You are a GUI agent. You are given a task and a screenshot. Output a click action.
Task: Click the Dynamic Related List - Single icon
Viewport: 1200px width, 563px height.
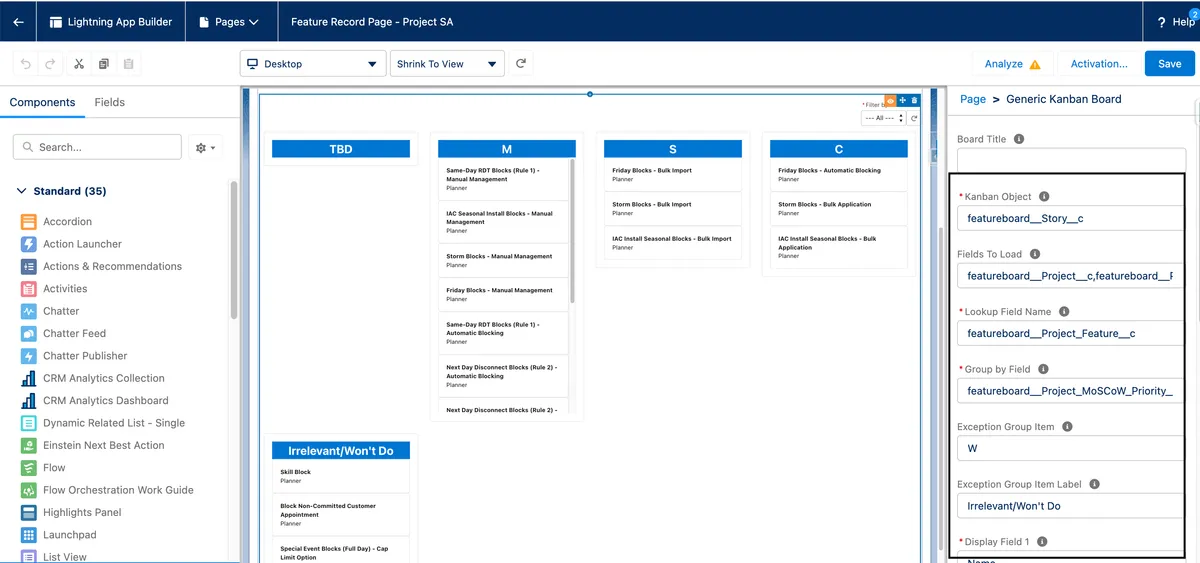click(x=28, y=423)
